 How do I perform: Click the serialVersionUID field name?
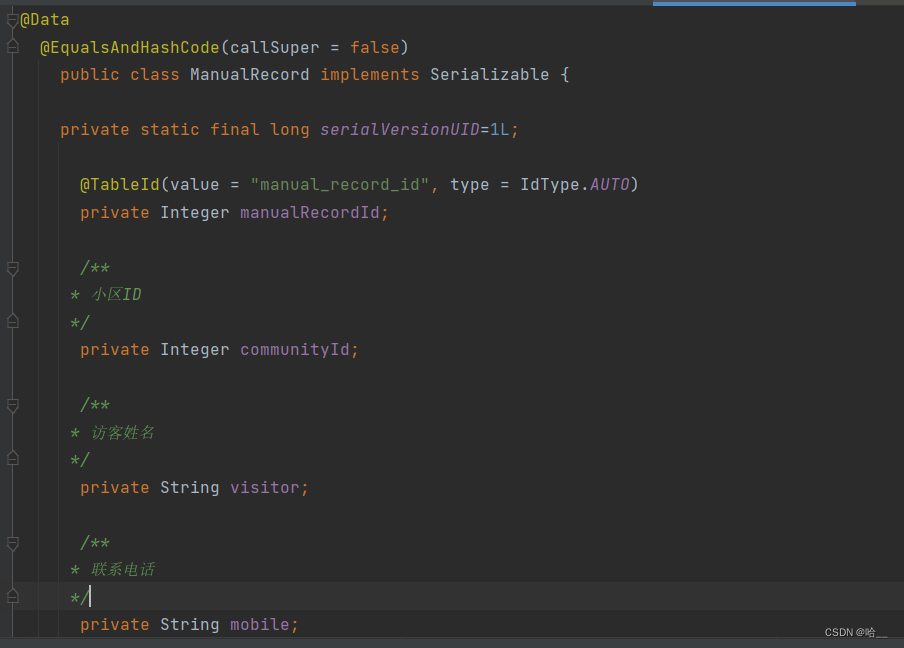pos(399,129)
